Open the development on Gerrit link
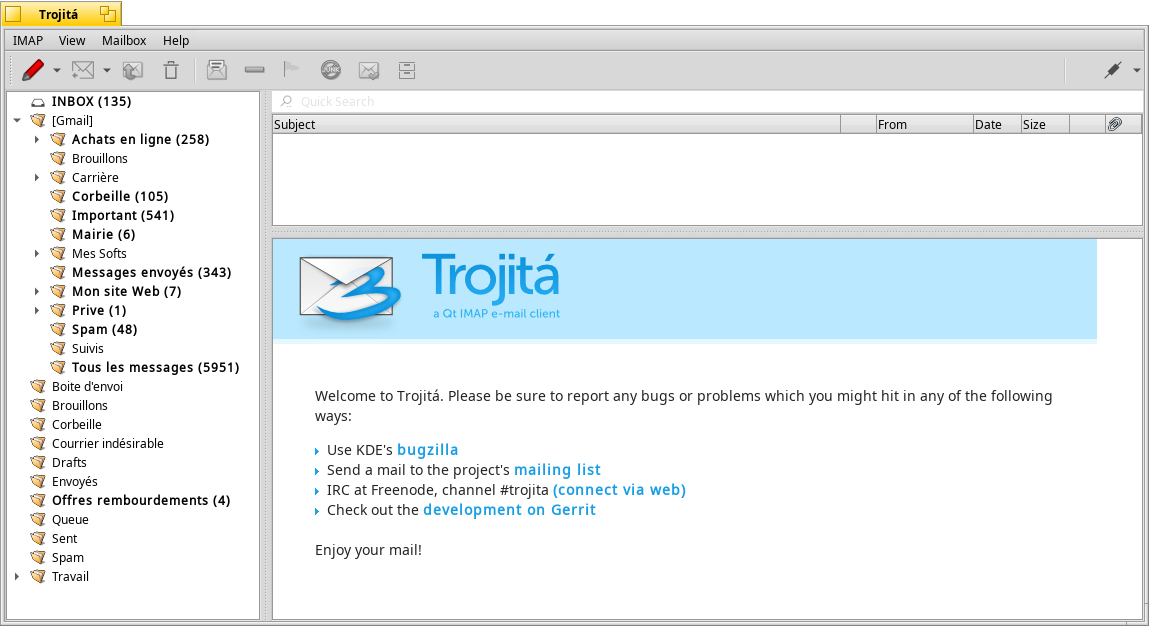 509,510
